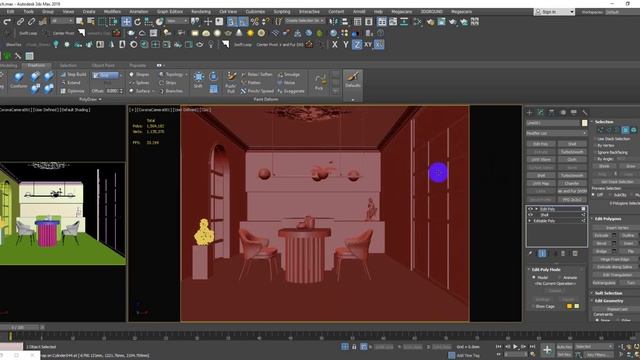Click Remove modifier trash icon
Viewport: 640px width, 360px height.
[563, 253]
